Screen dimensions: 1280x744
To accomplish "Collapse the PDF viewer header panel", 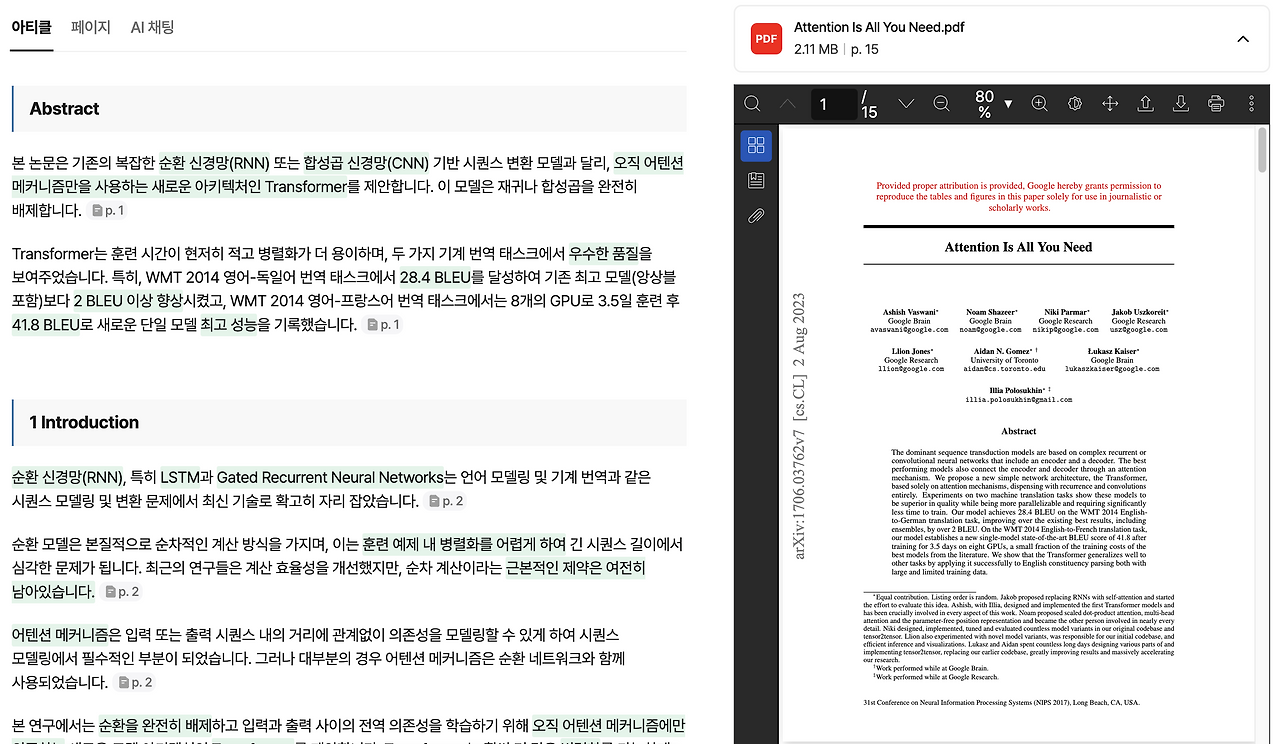I will point(1243,38).
